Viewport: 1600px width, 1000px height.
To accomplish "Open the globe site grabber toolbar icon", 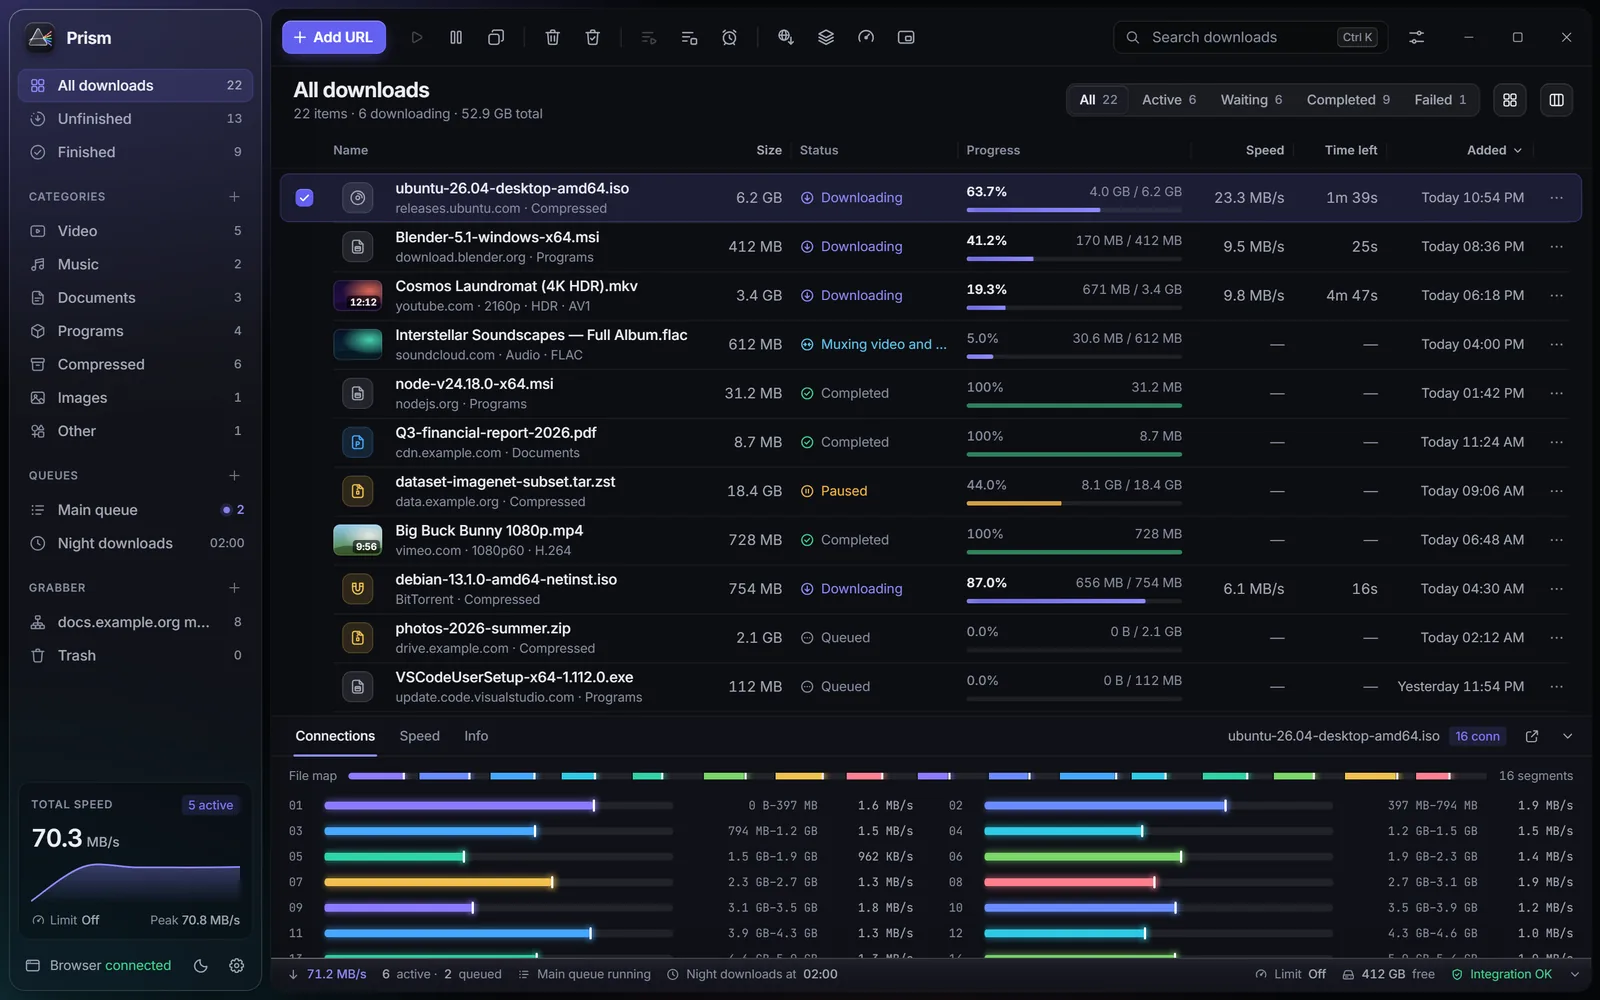I will click(786, 37).
